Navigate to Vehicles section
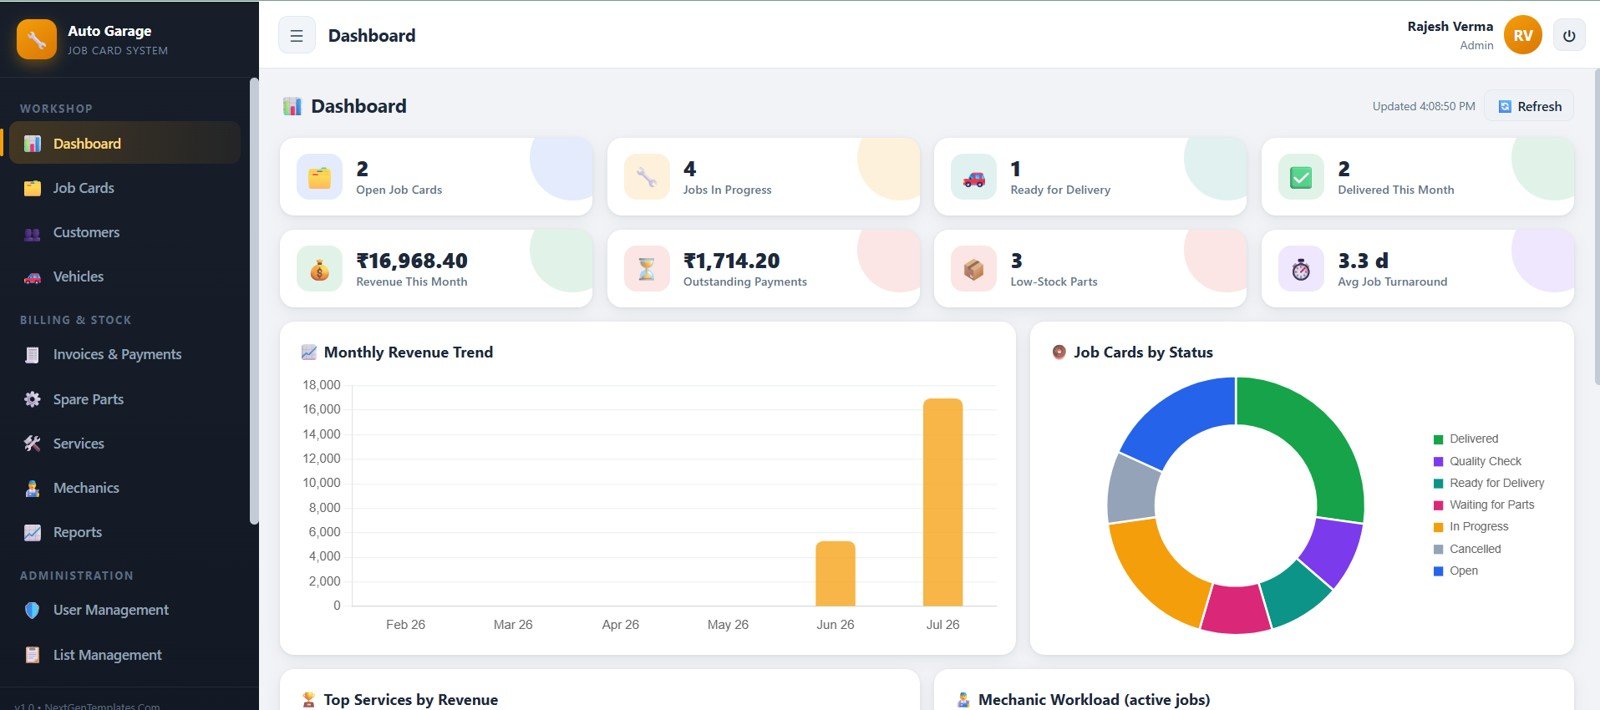Screen dimensions: 1600x710 [124, 277]
